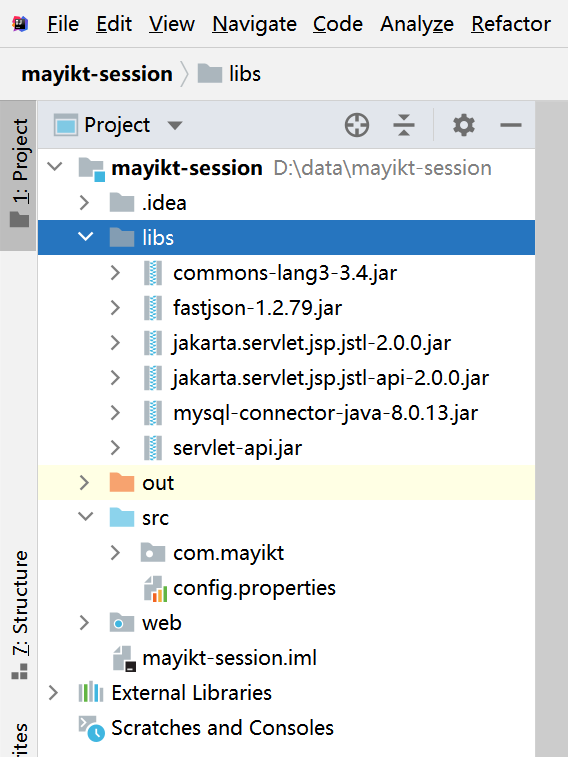Click the External Libraries icon

point(91,693)
